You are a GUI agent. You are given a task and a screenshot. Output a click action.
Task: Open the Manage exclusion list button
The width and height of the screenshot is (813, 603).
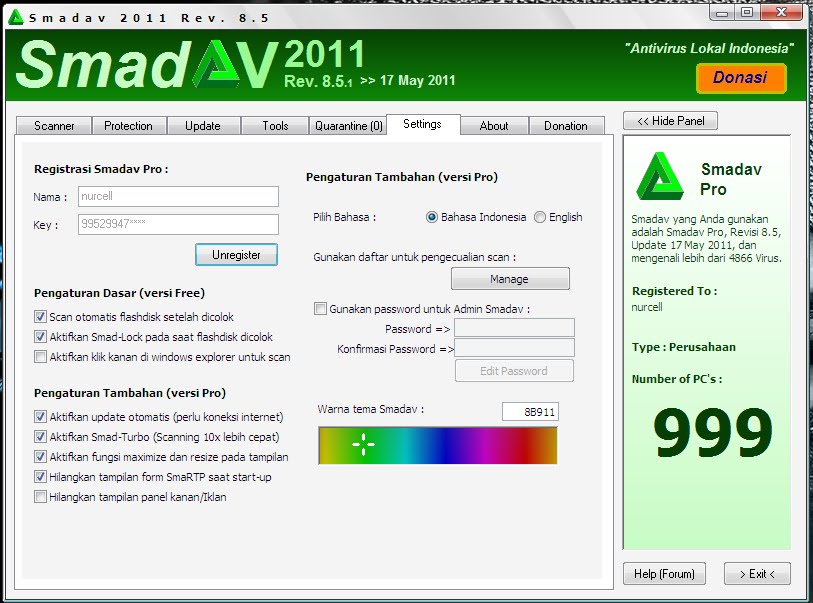point(510,279)
